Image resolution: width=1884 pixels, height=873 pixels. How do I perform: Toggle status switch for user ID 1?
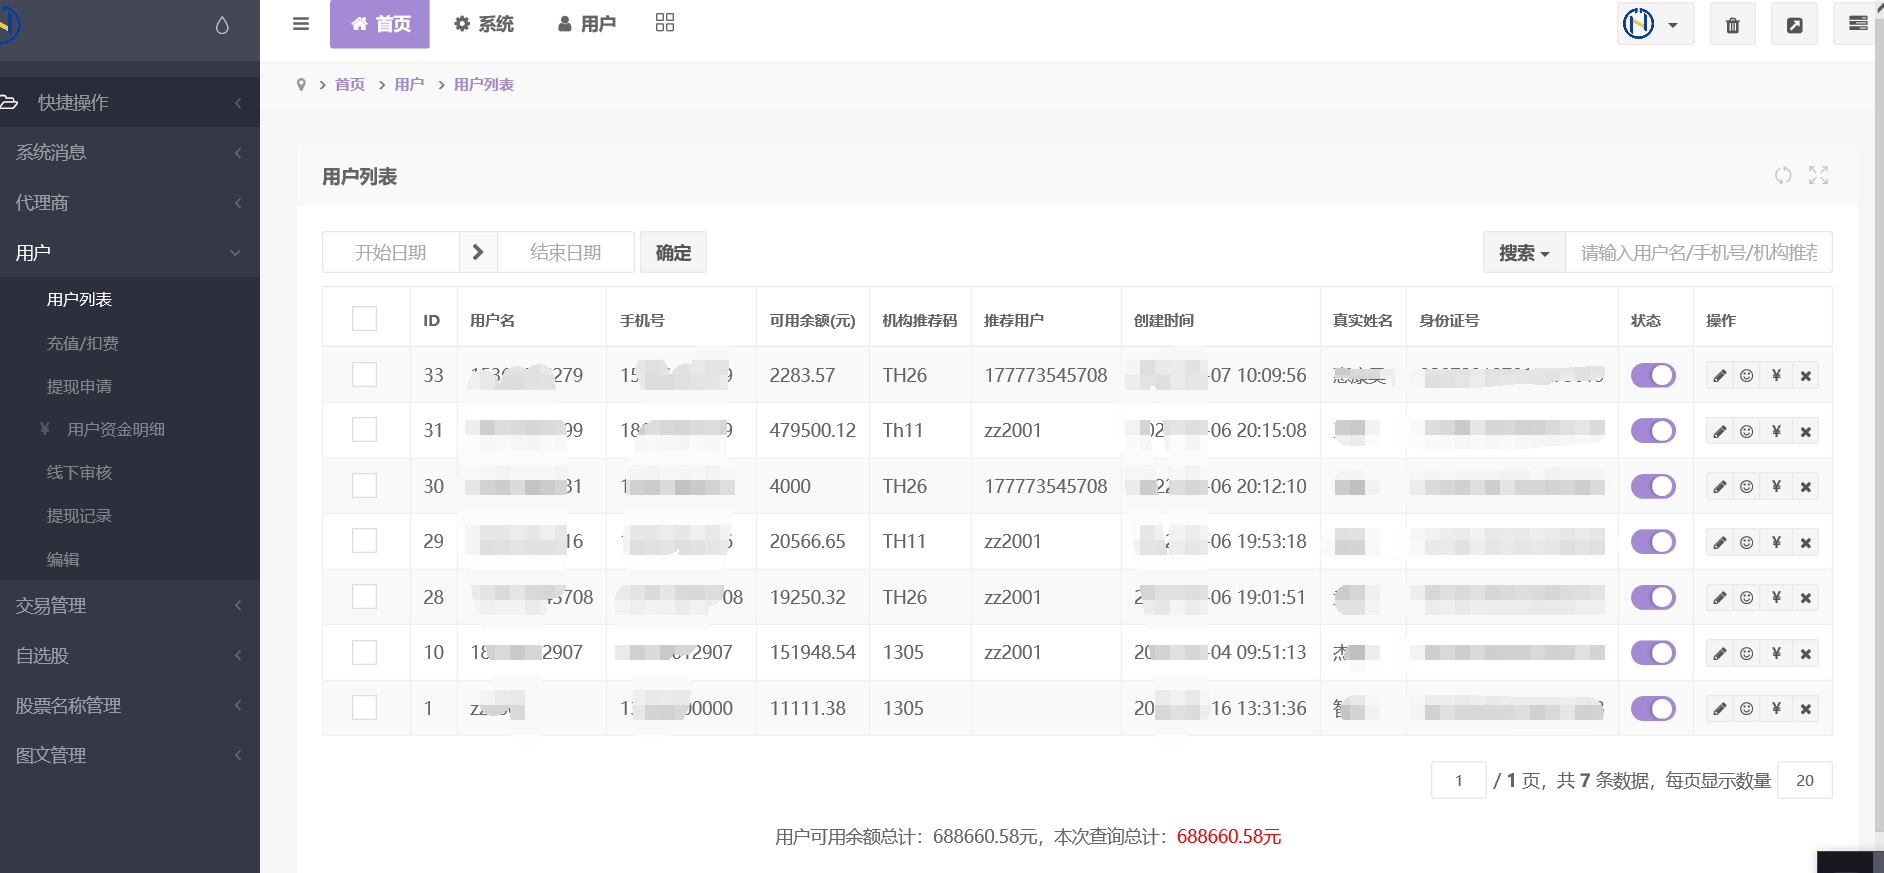[1653, 708]
